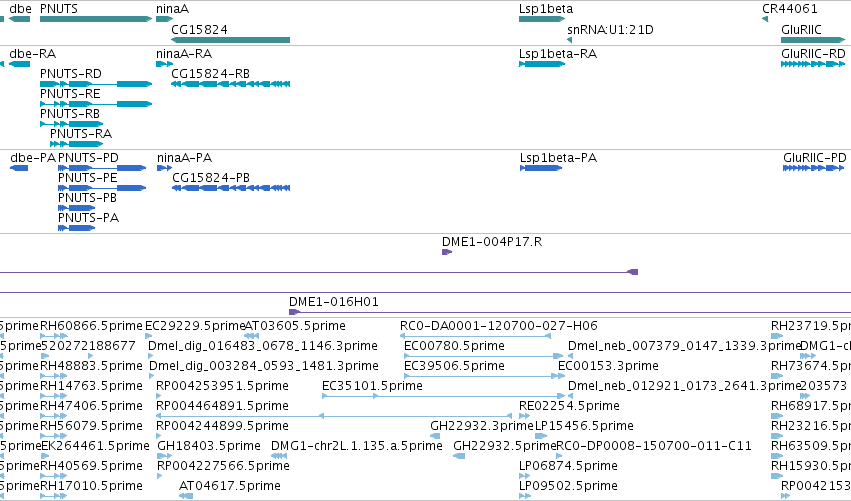Select EST EC35101.5prime
This screenshot has height=501, width=851.
click(372, 386)
